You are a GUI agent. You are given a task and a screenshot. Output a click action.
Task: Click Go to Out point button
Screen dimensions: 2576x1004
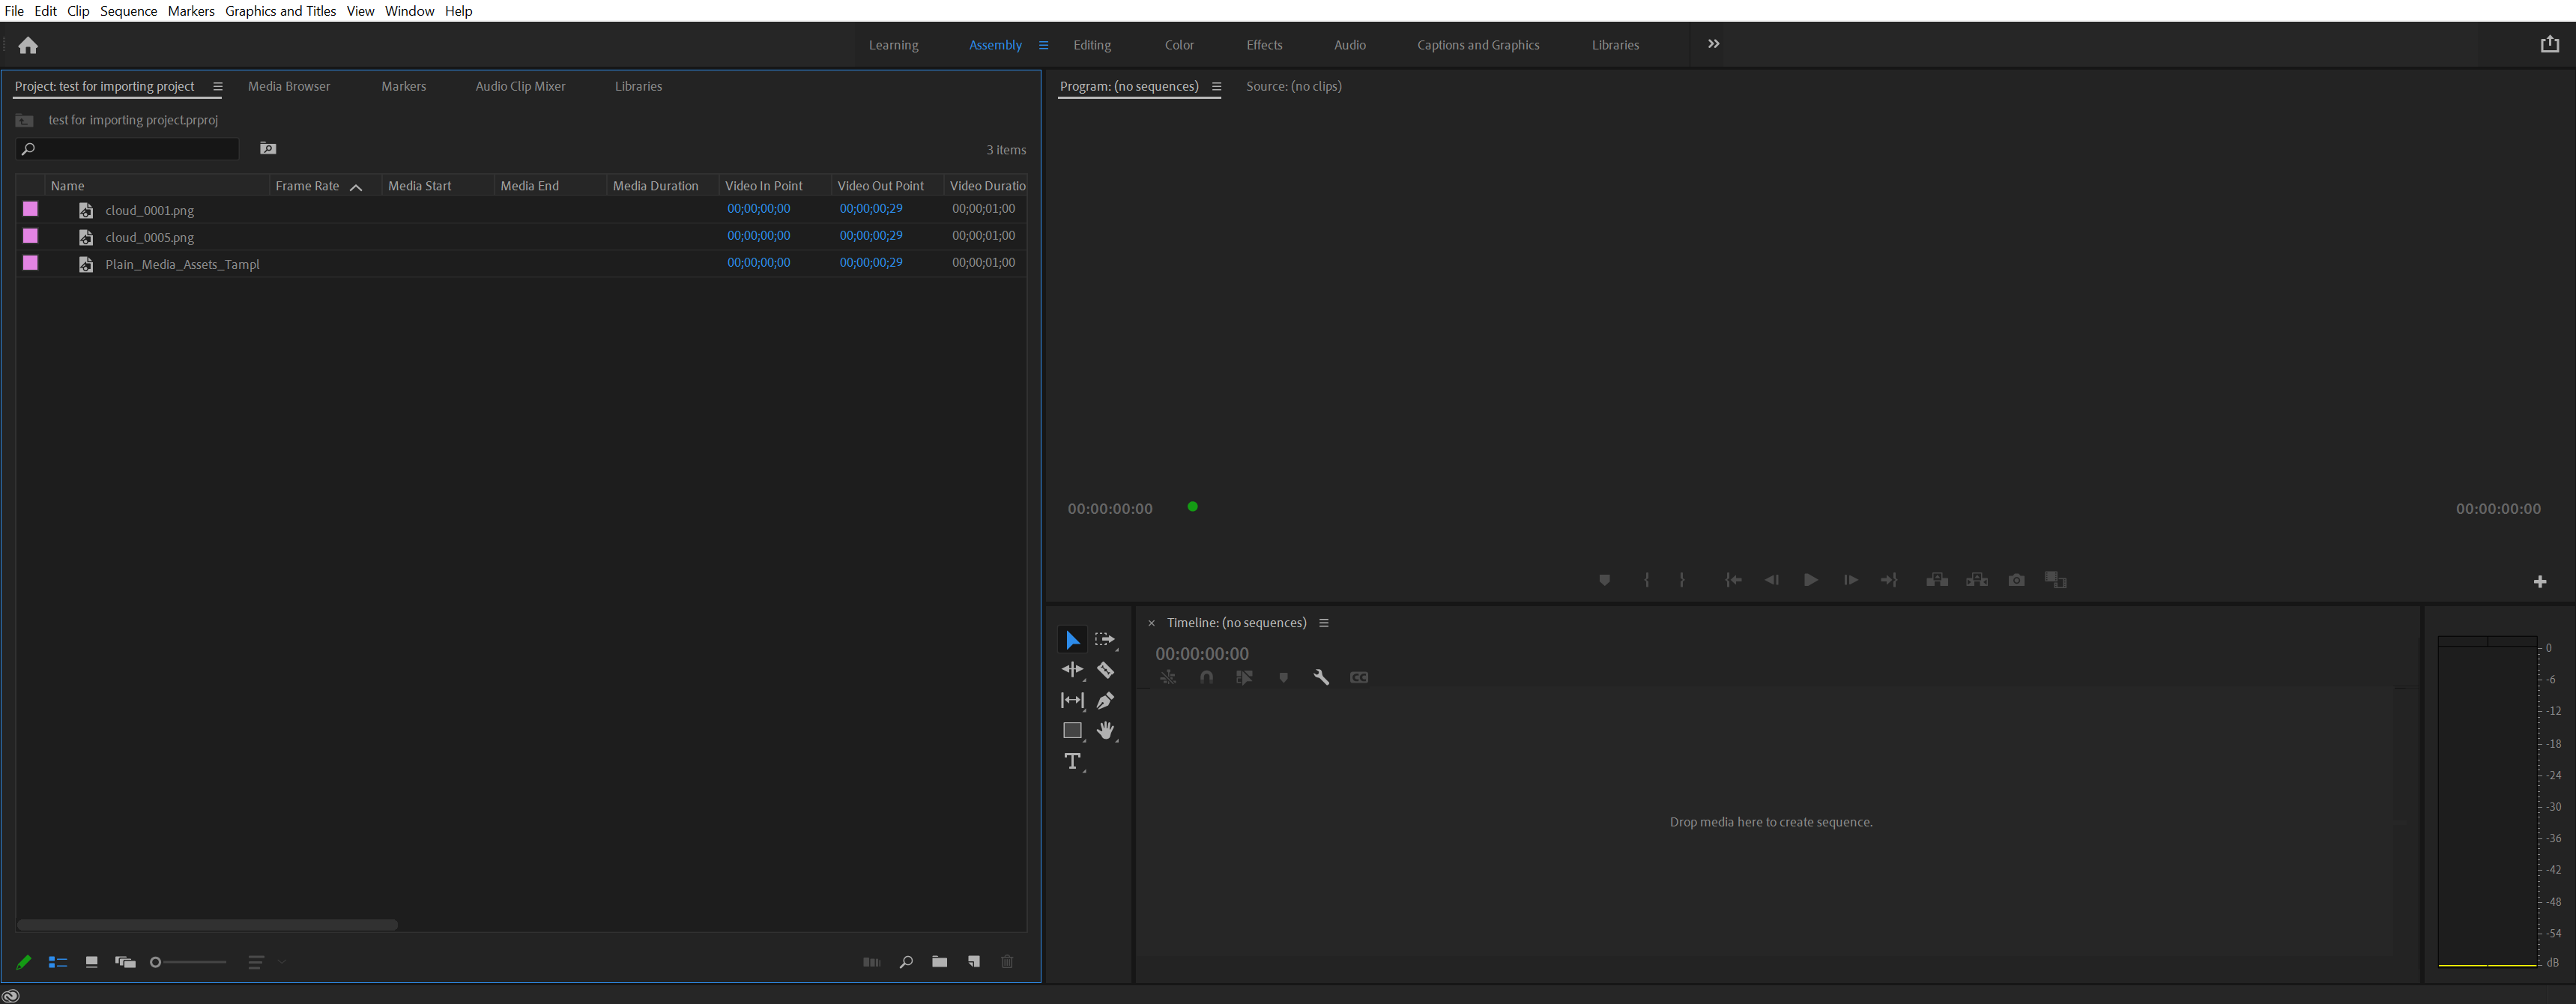pyautogui.click(x=1889, y=580)
